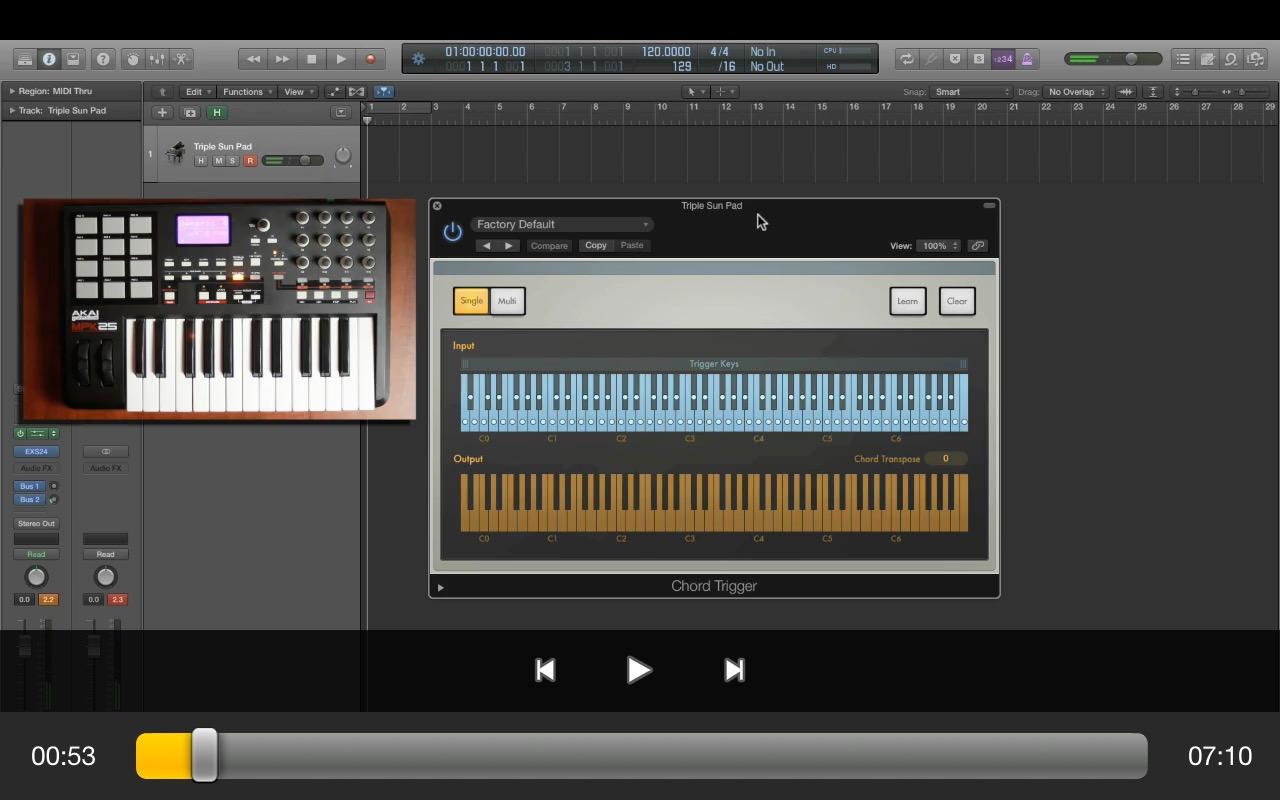Select Multi chord mode
Image resolution: width=1280 pixels, height=800 pixels.
tap(507, 301)
